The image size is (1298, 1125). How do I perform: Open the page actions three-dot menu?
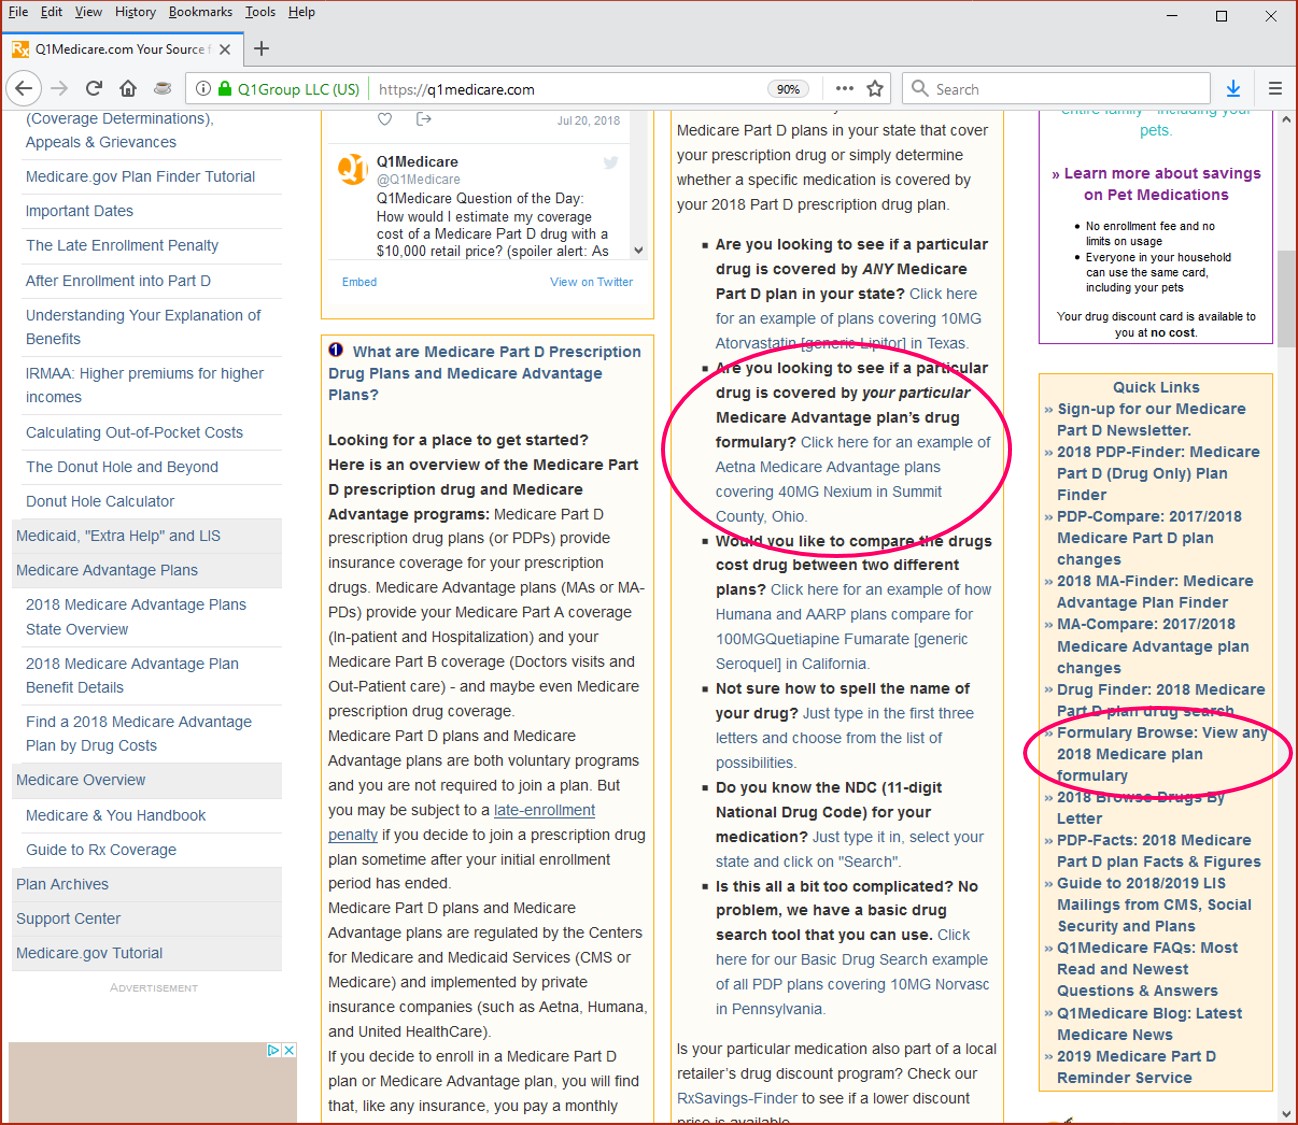click(845, 88)
